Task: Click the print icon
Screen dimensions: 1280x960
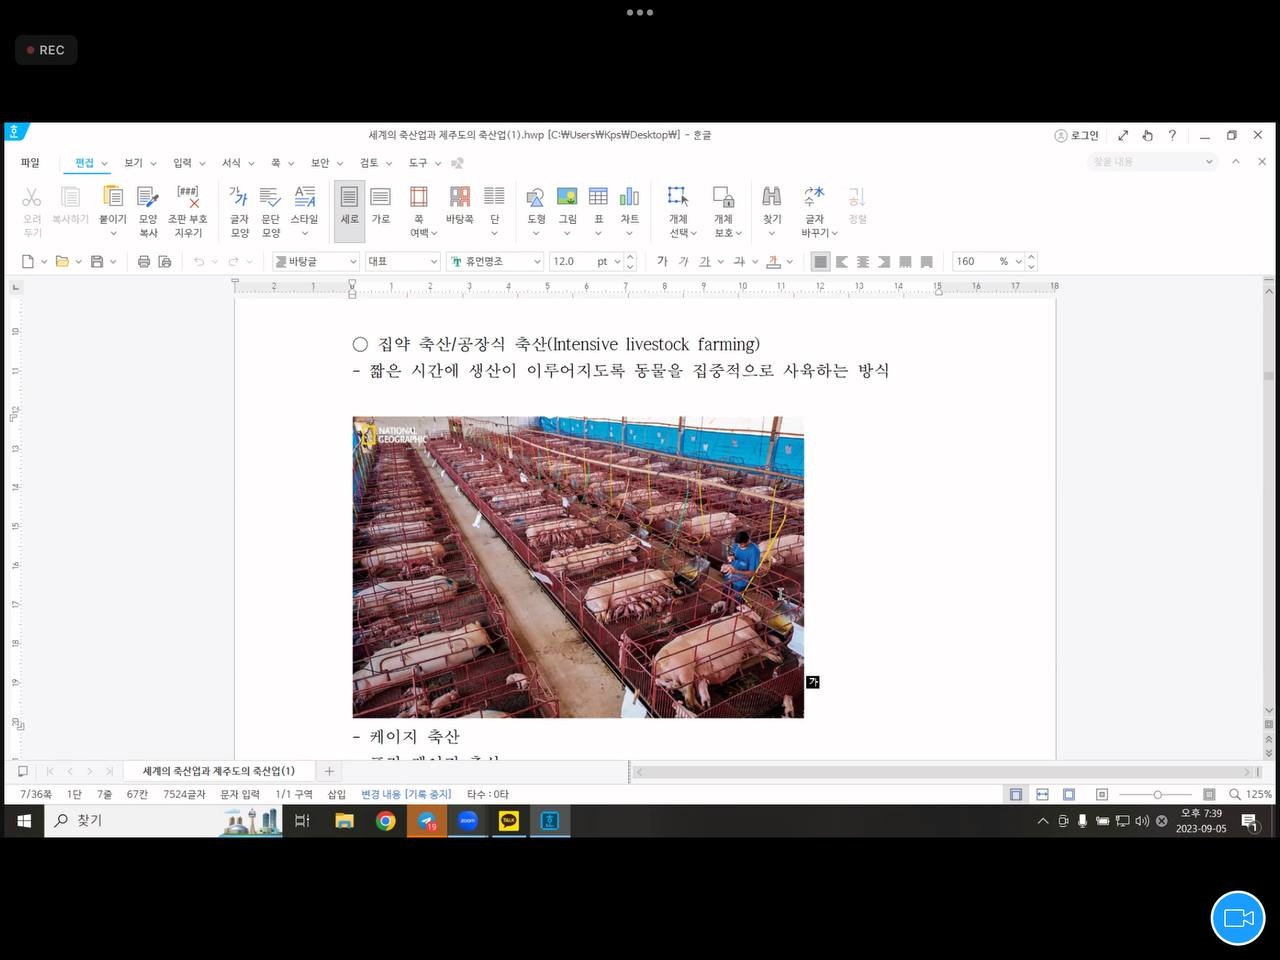Action: point(144,262)
